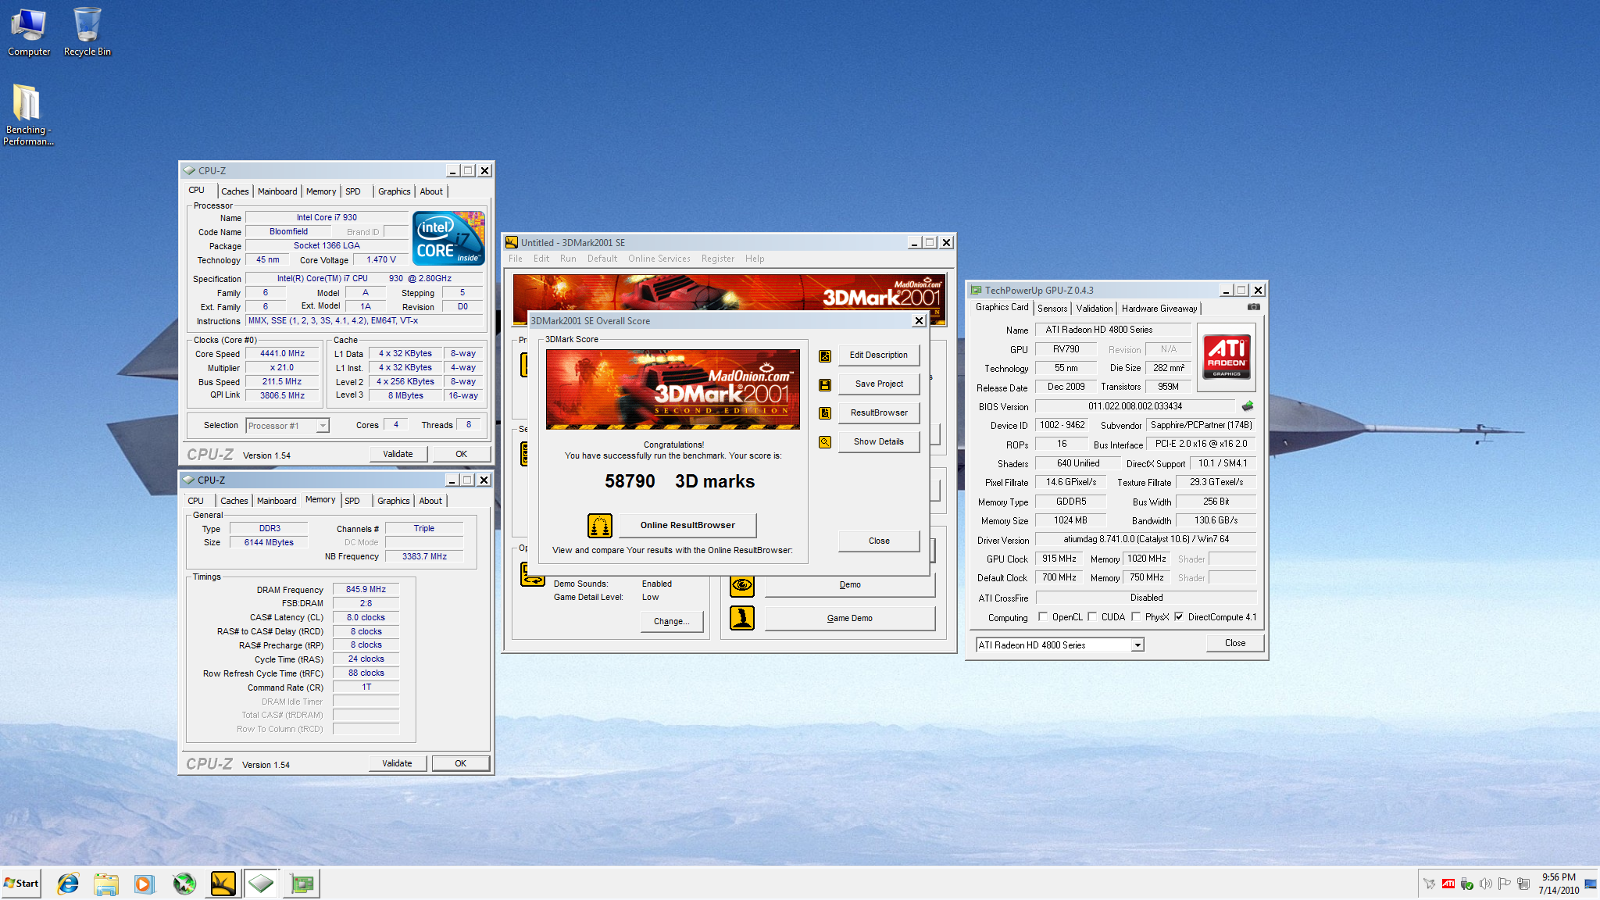Viewport: 1600px width, 900px height.
Task: Click the ResultBrowser button
Action: (x=879, y=413)
